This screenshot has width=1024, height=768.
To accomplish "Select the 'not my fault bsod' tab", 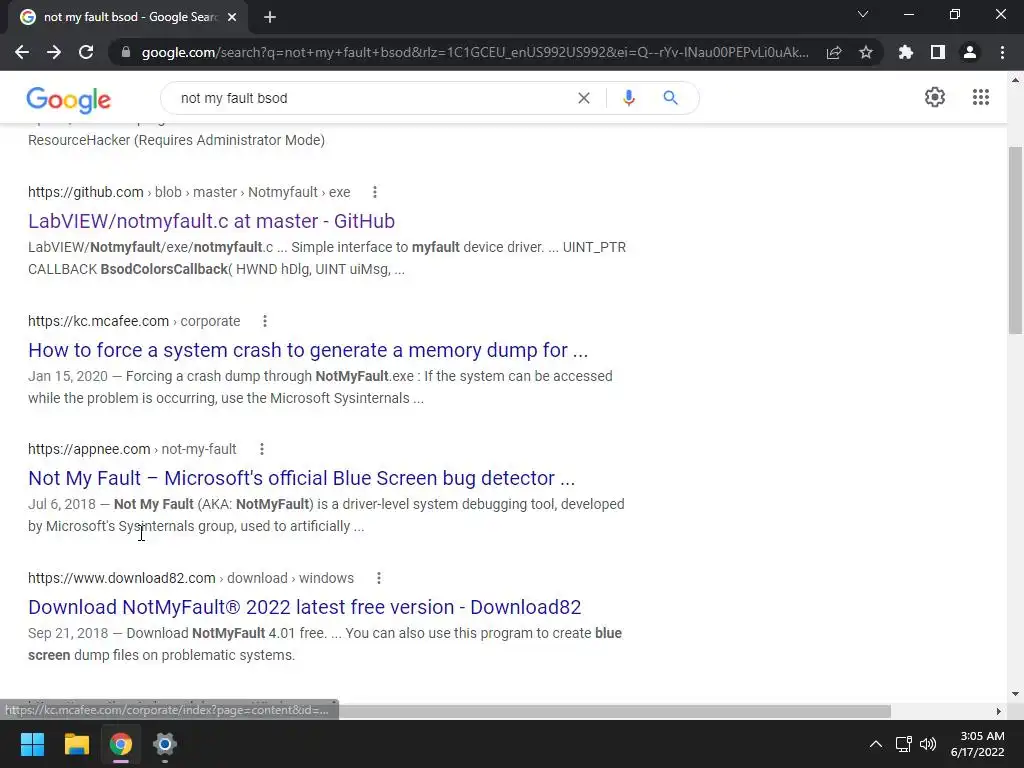I will point(128,17).
